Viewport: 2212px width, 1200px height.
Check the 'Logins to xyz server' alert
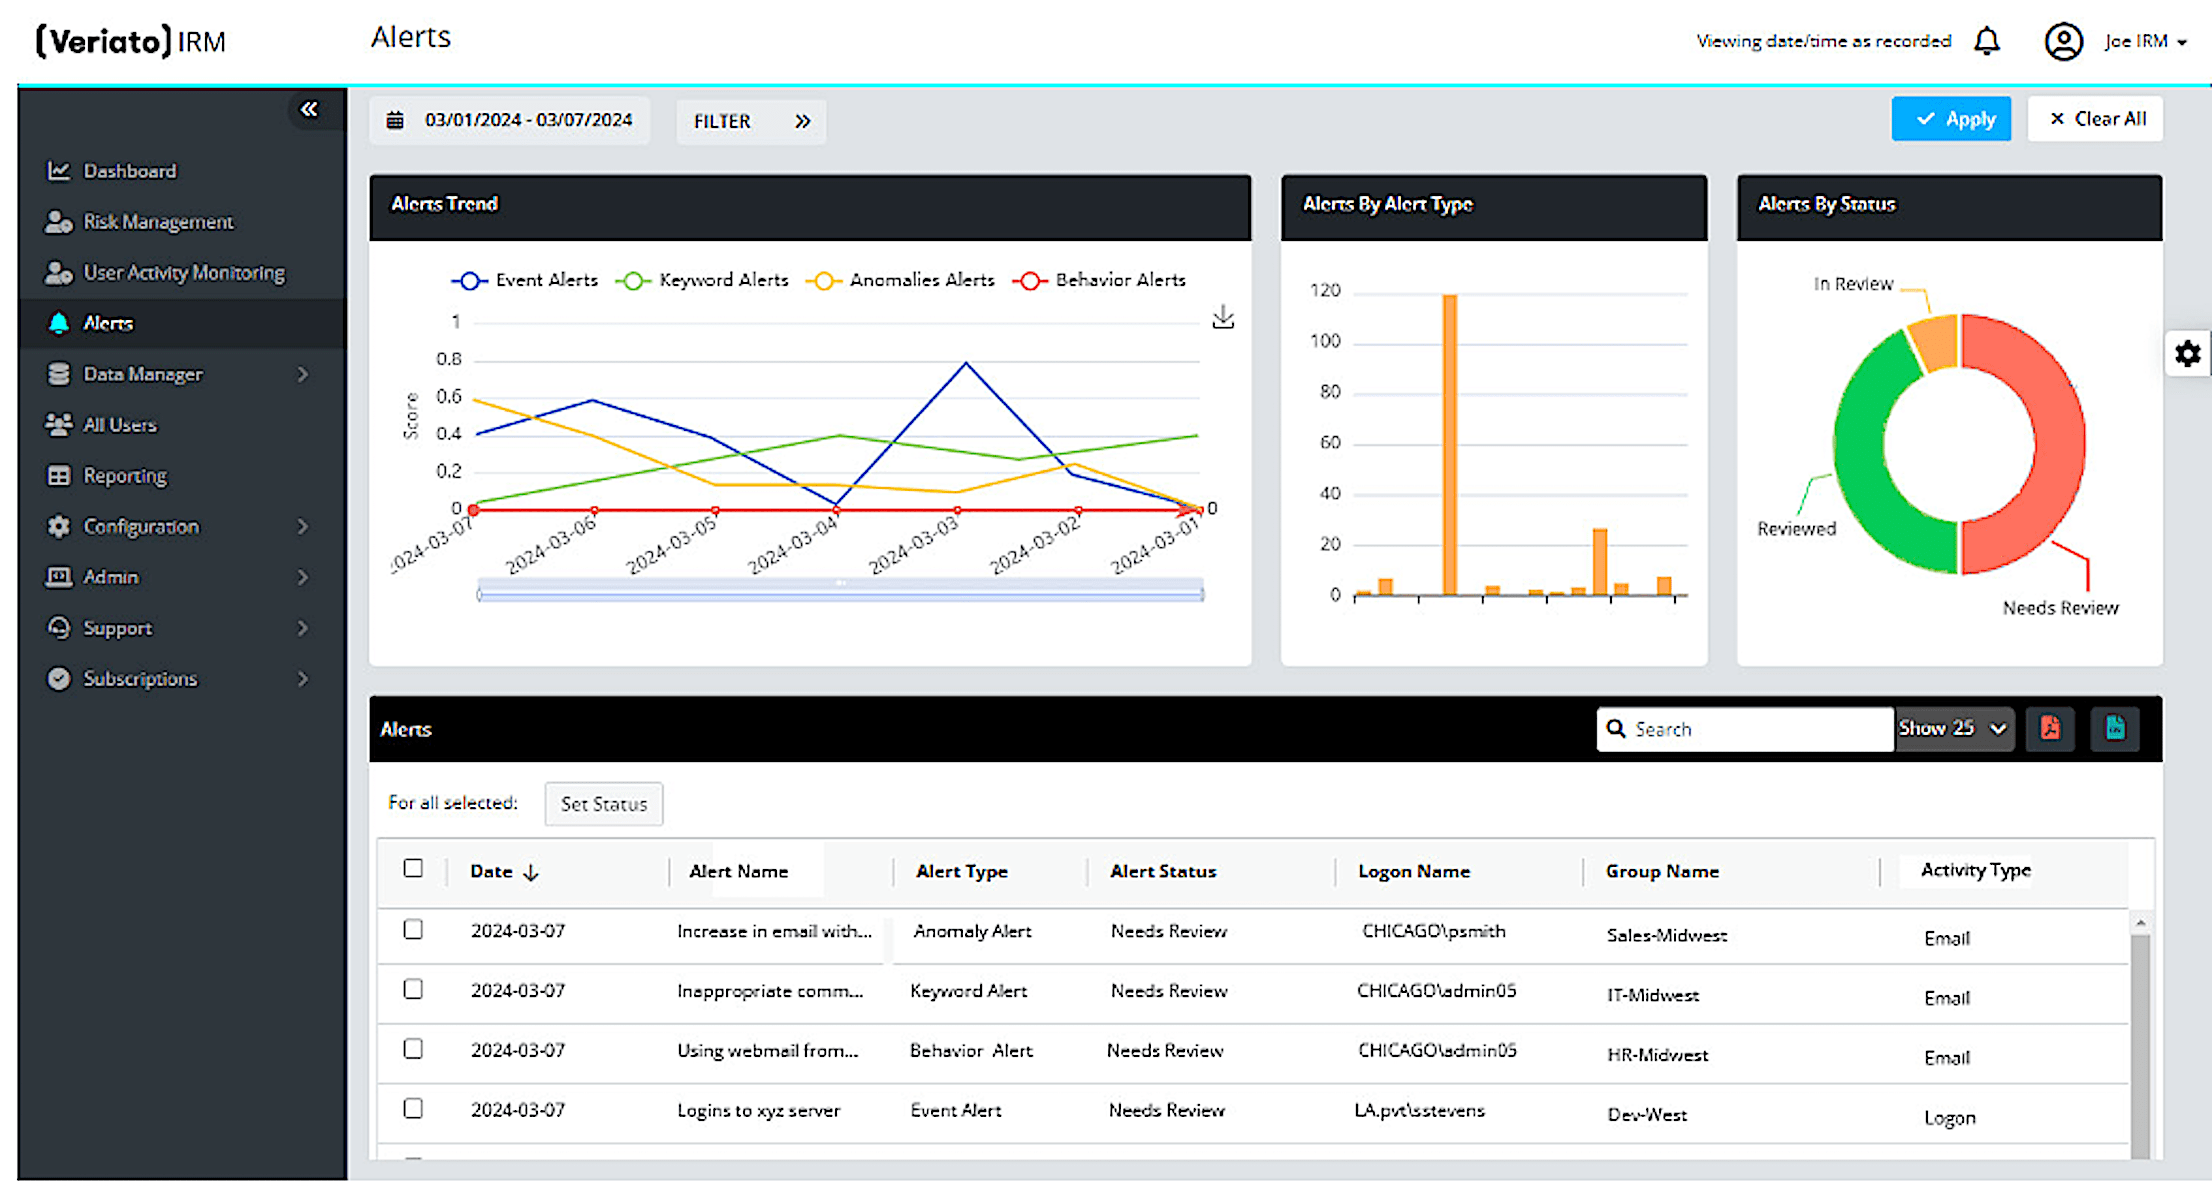pos(413,1109)
